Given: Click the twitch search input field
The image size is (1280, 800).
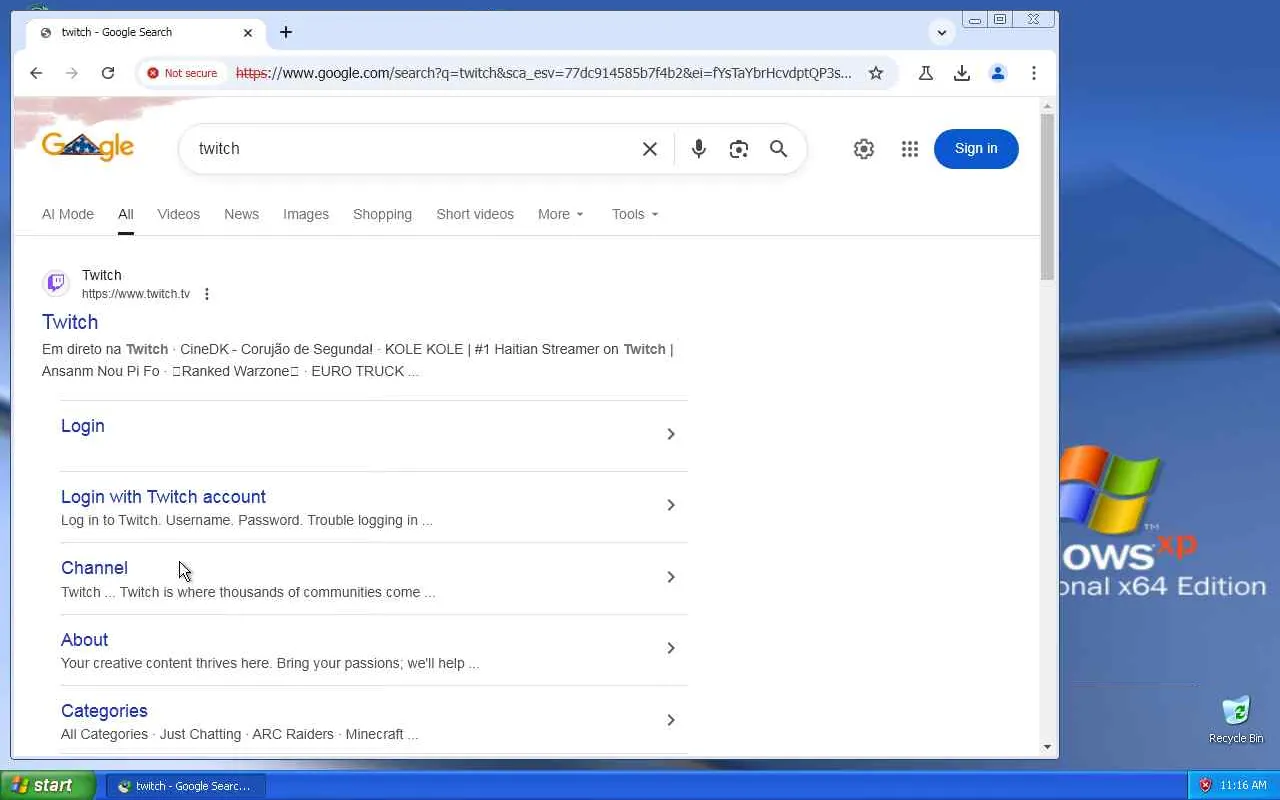Looking at the screenshot, I should 412,149.
